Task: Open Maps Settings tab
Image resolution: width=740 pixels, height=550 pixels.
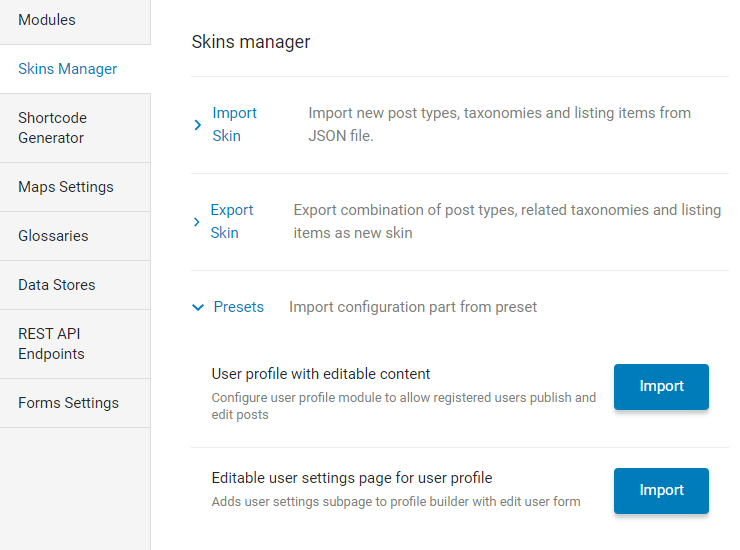Action: click(x=75, y=187)
